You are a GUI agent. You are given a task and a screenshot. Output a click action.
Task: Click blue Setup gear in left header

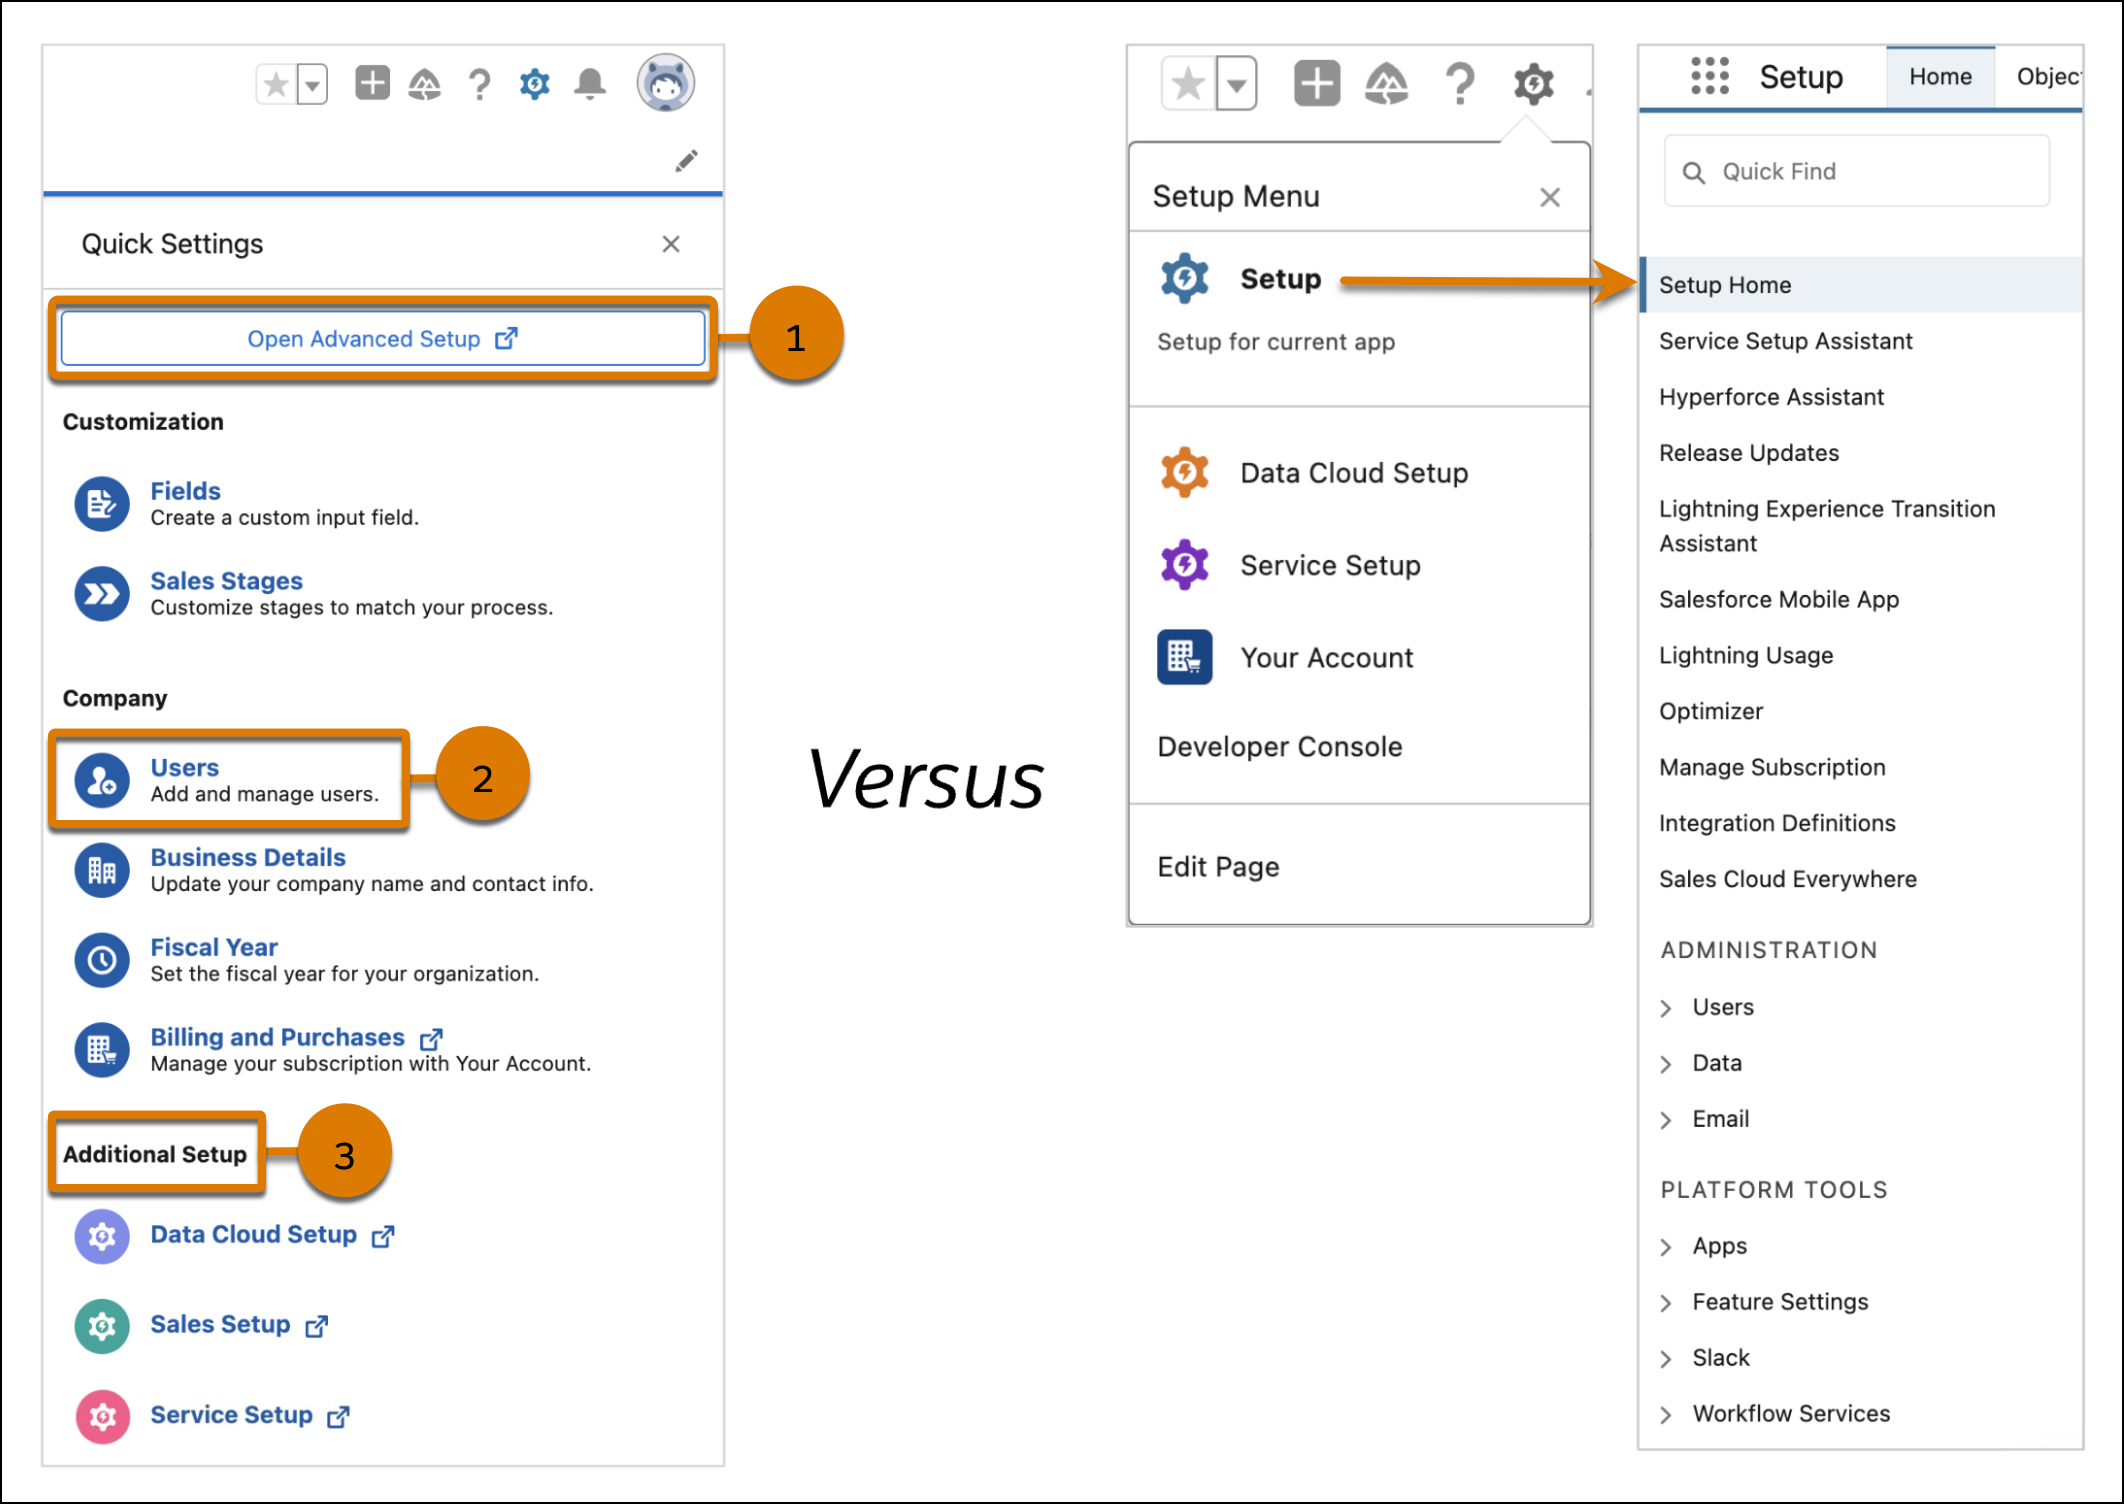click(535, 84)
